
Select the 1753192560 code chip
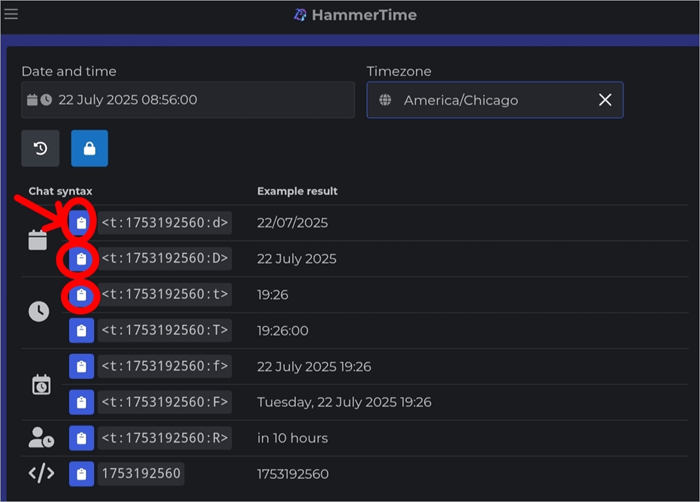[141, 473]
